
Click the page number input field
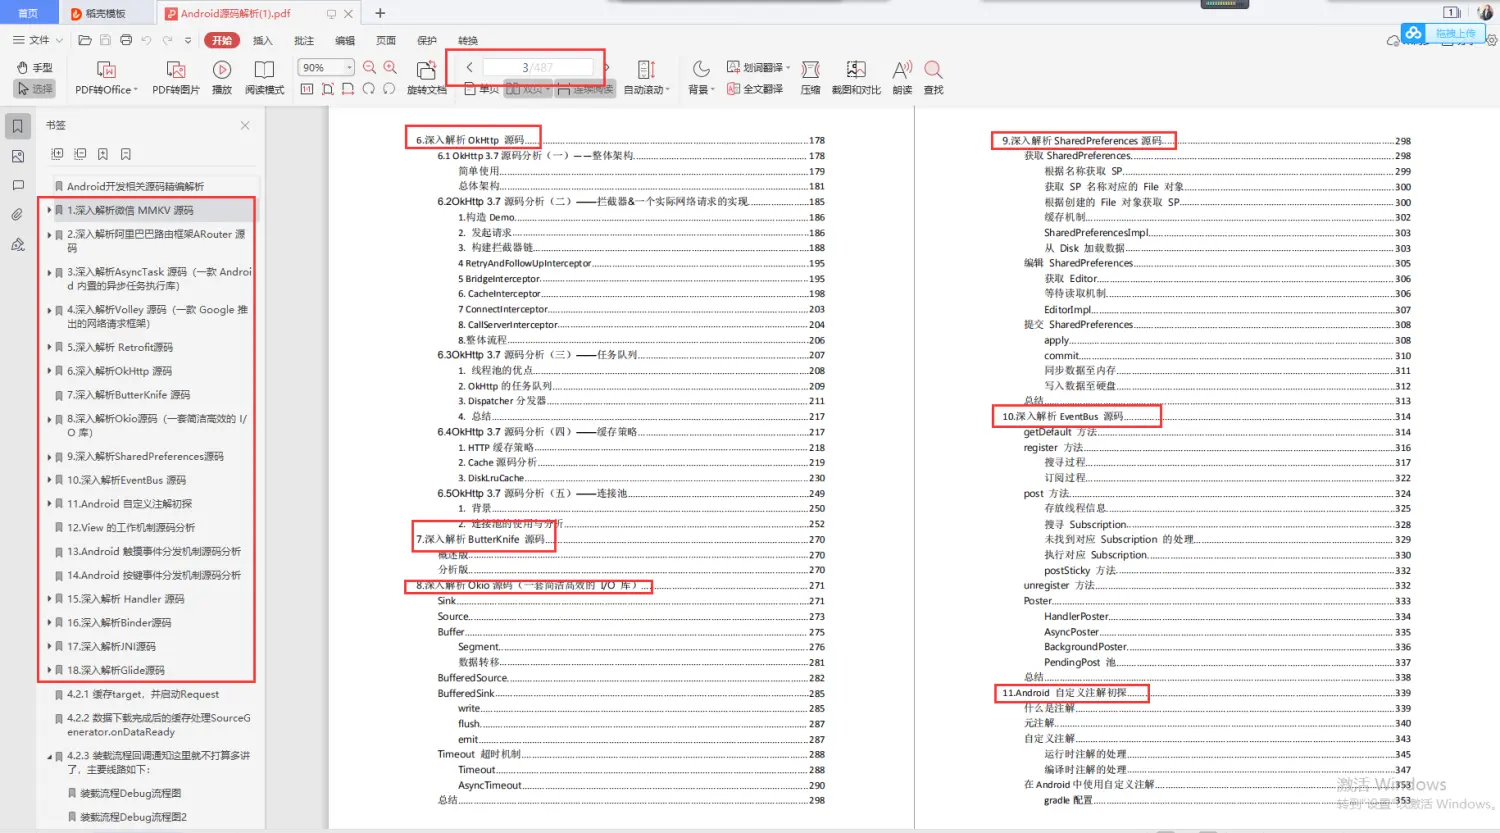pyautogui.click(x=537, y=67)
